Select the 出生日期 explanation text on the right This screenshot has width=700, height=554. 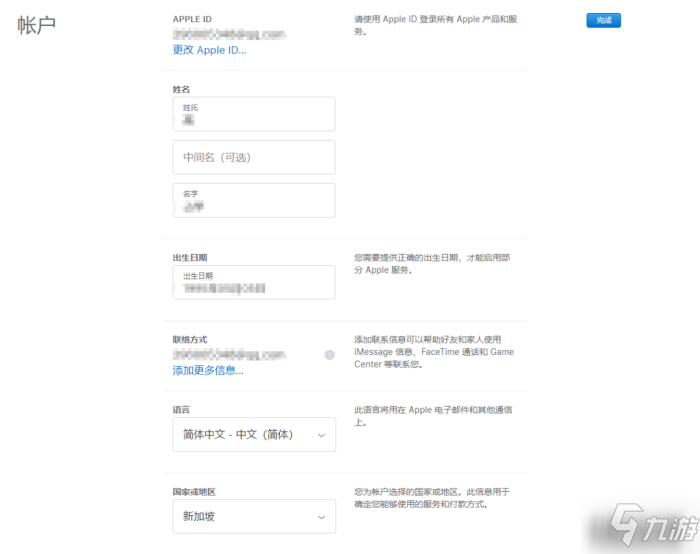[x=432, y=264]
